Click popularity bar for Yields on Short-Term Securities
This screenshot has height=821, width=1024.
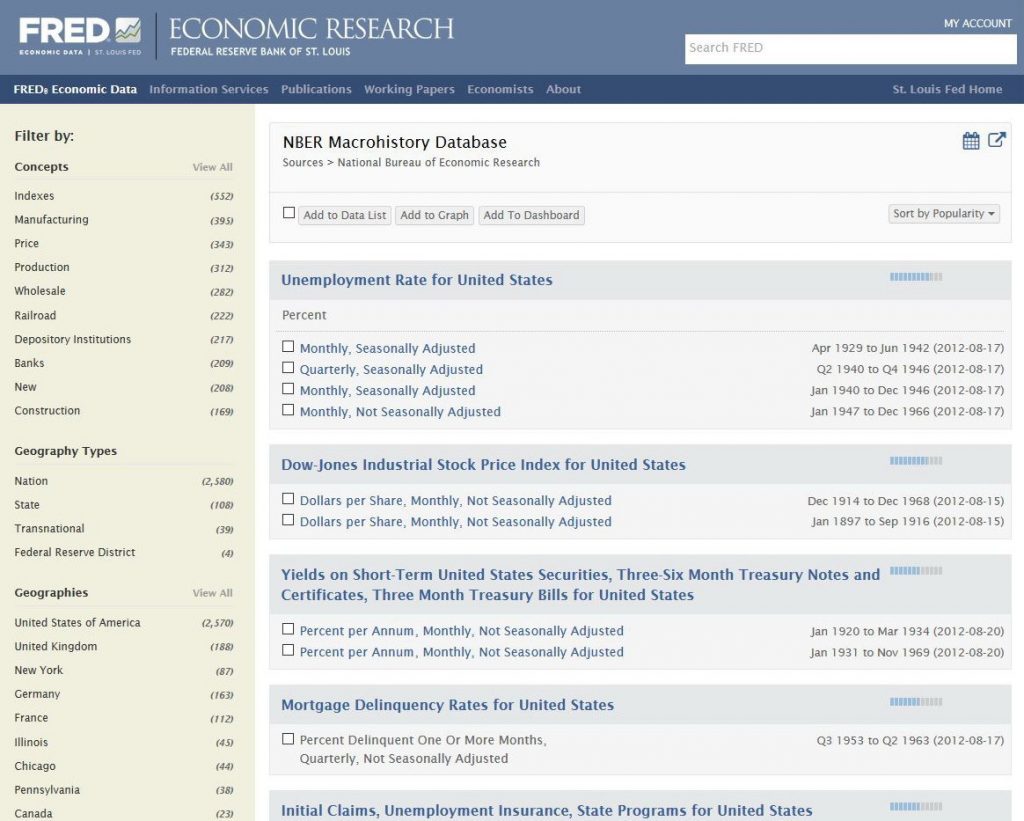(x=915, y=571)
